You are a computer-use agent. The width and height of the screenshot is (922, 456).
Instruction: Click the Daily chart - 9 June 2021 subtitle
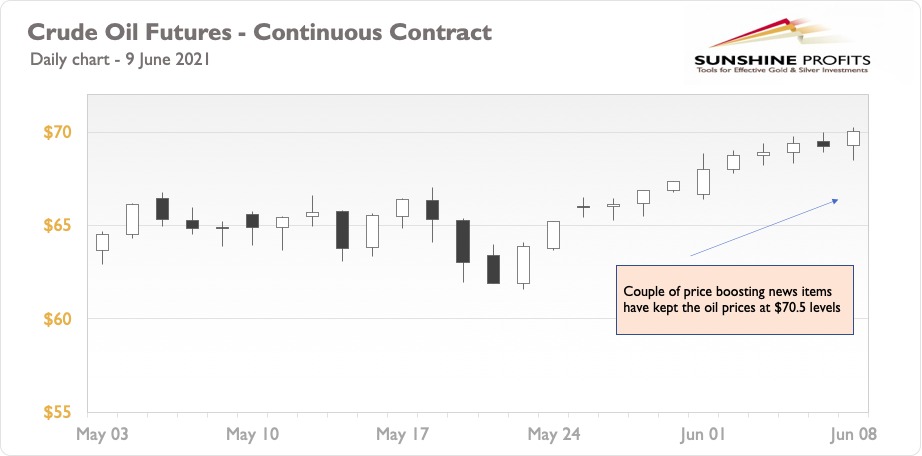tap(119, 59)
